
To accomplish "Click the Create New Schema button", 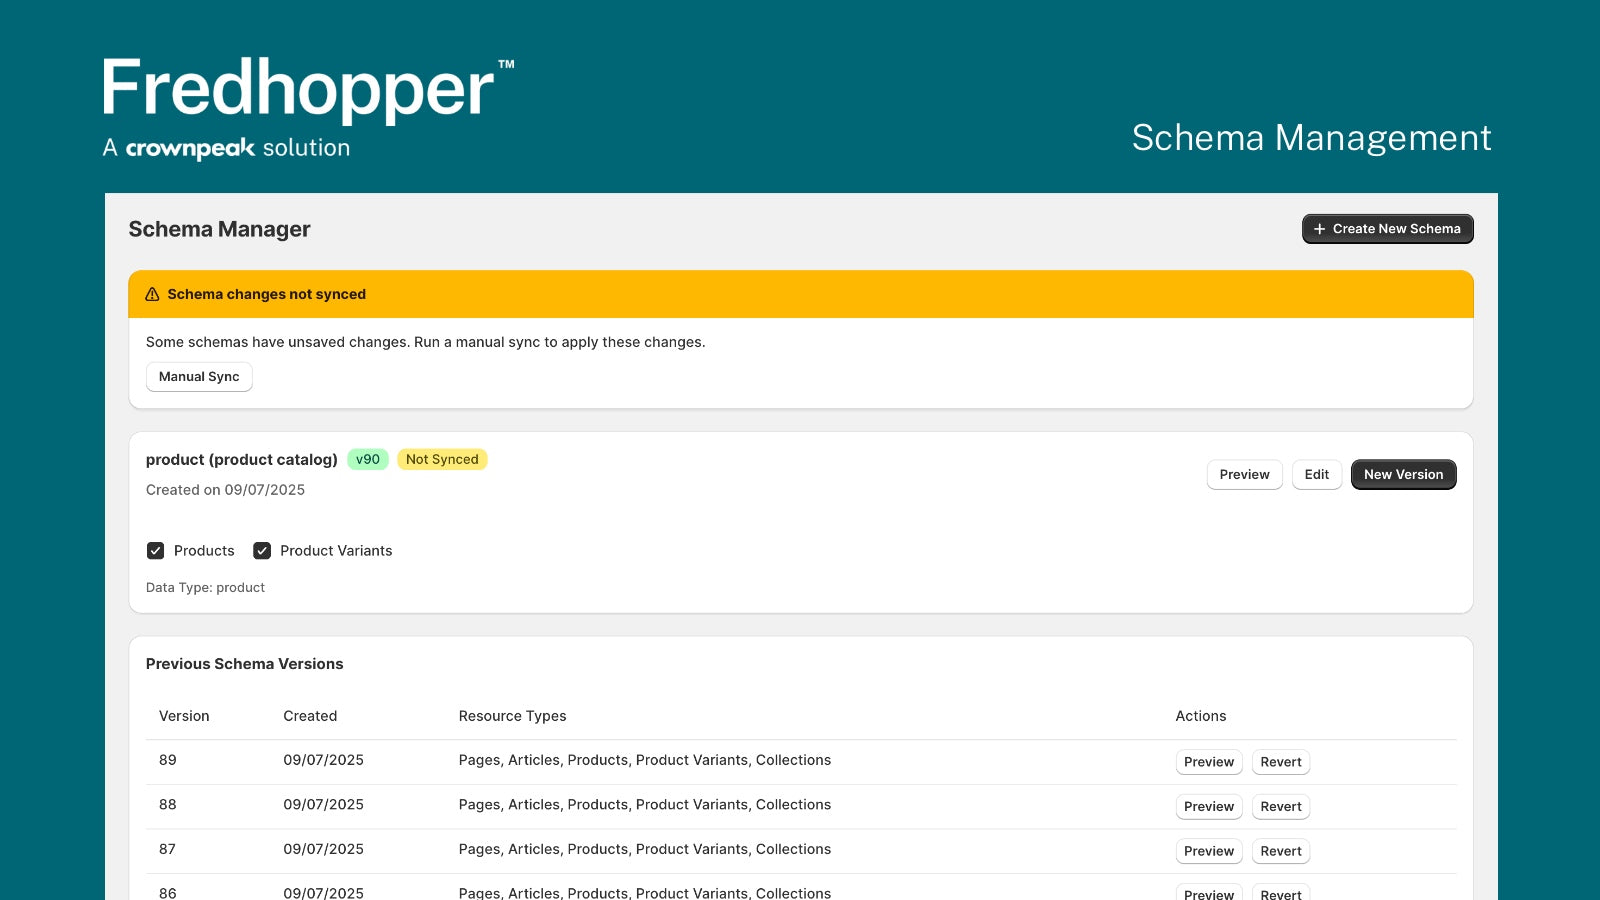I will 1387,229.
